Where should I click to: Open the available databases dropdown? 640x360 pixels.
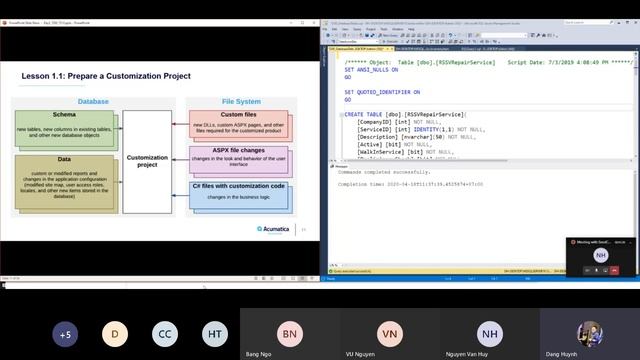point(358,42)
